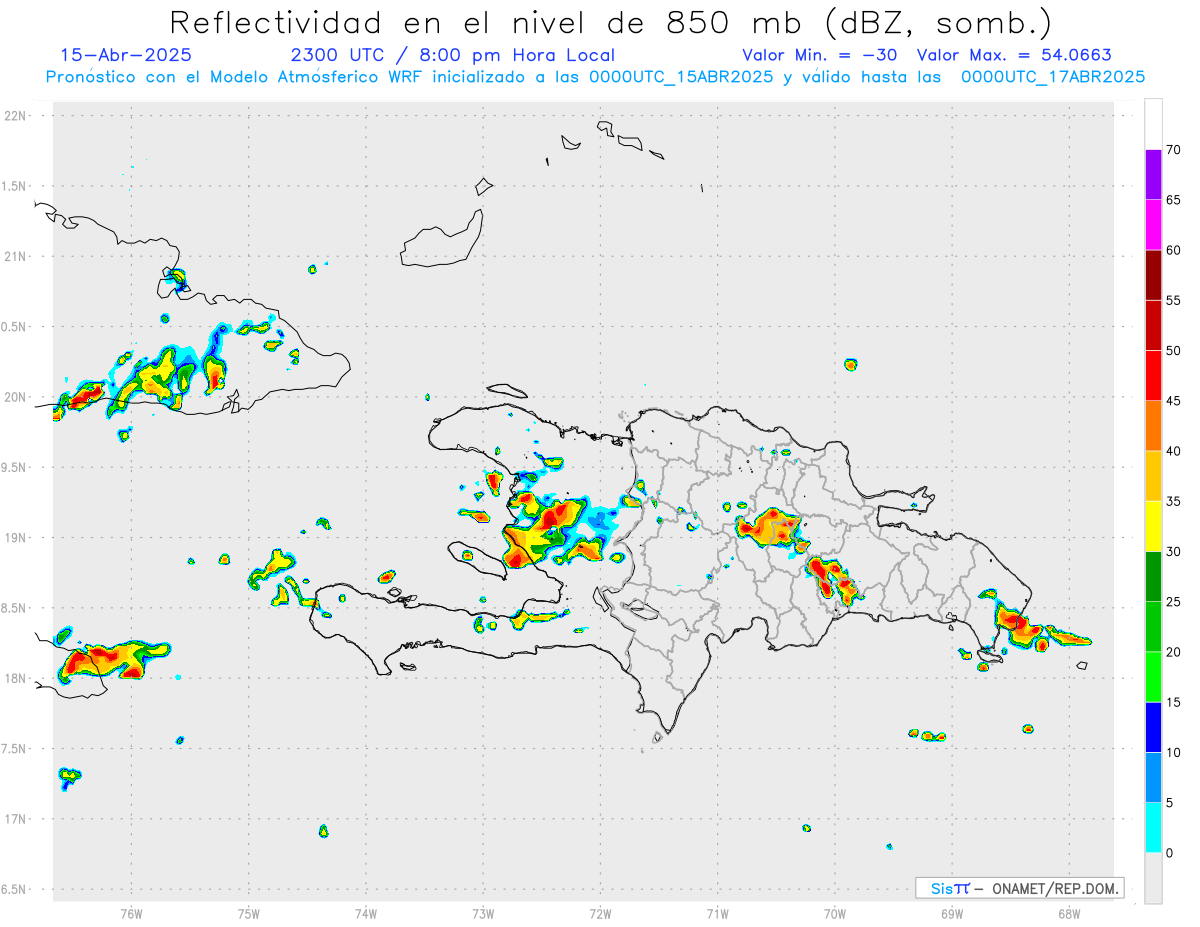Select the '75W' longitude label
This screenshot has height=927, width=1200.
click(x=249, y=913)
